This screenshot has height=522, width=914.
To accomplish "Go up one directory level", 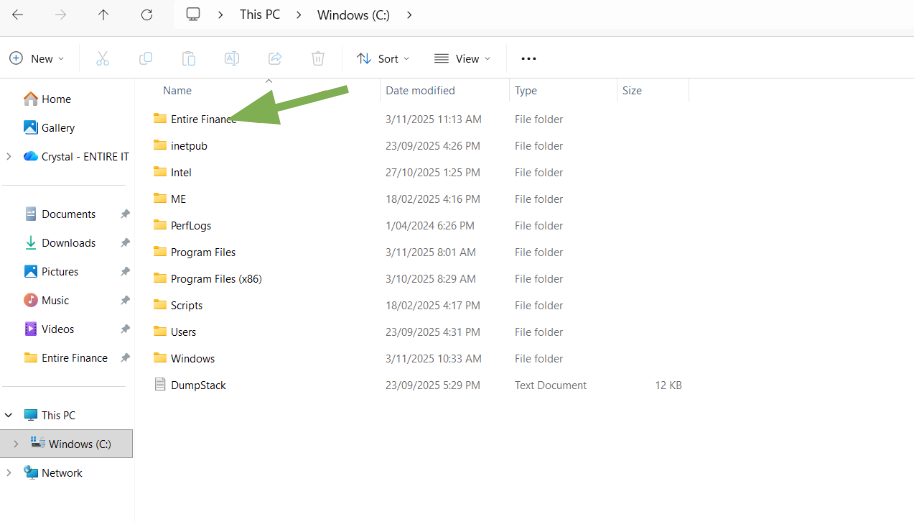I will (x=104, y=15).
